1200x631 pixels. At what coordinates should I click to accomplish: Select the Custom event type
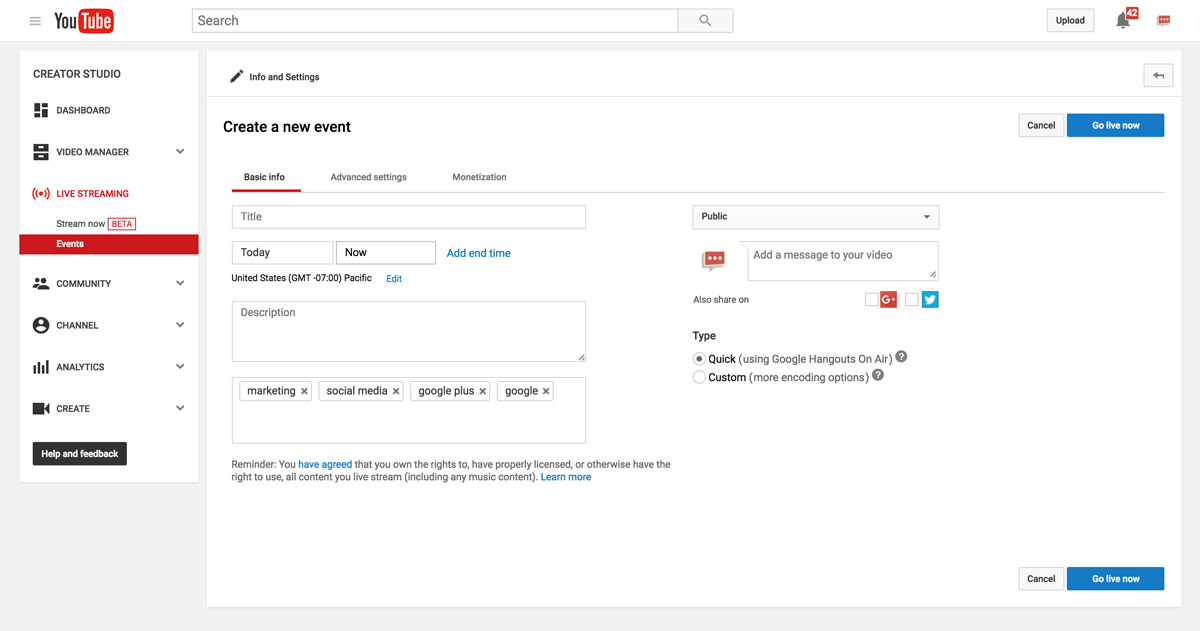click(699, 377)
